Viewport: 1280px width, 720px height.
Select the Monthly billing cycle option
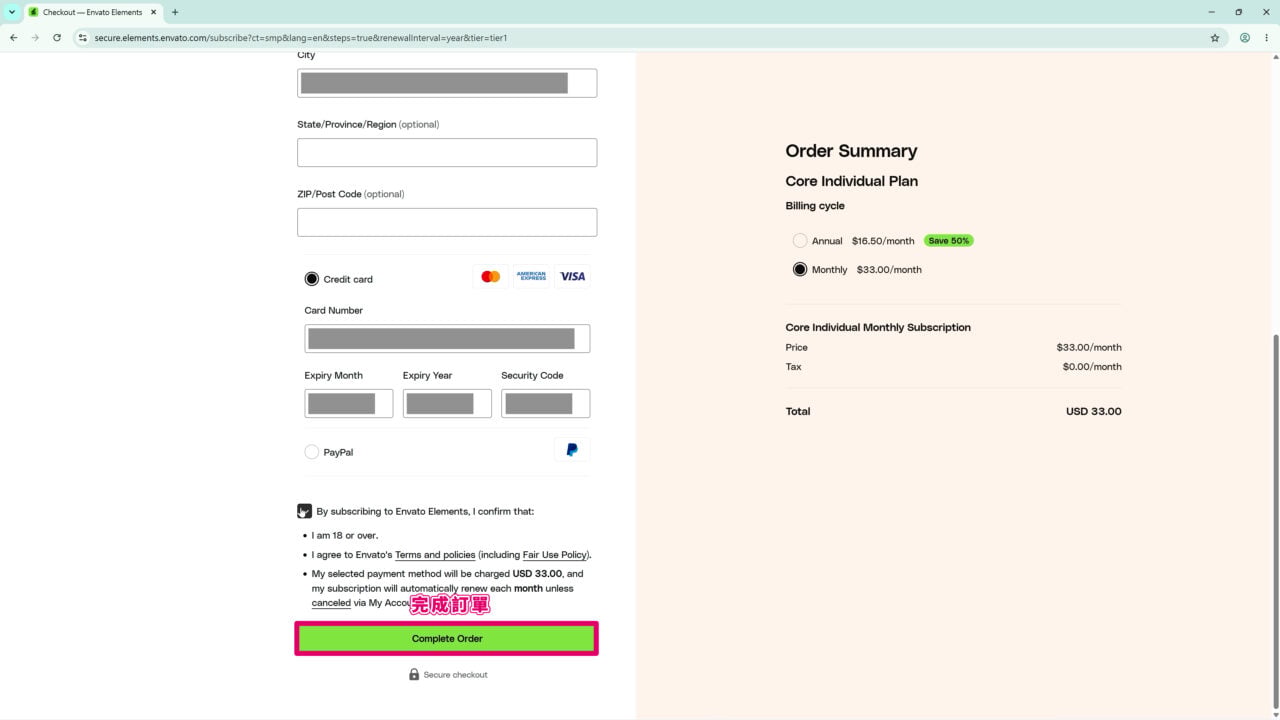tap(800, 269)
